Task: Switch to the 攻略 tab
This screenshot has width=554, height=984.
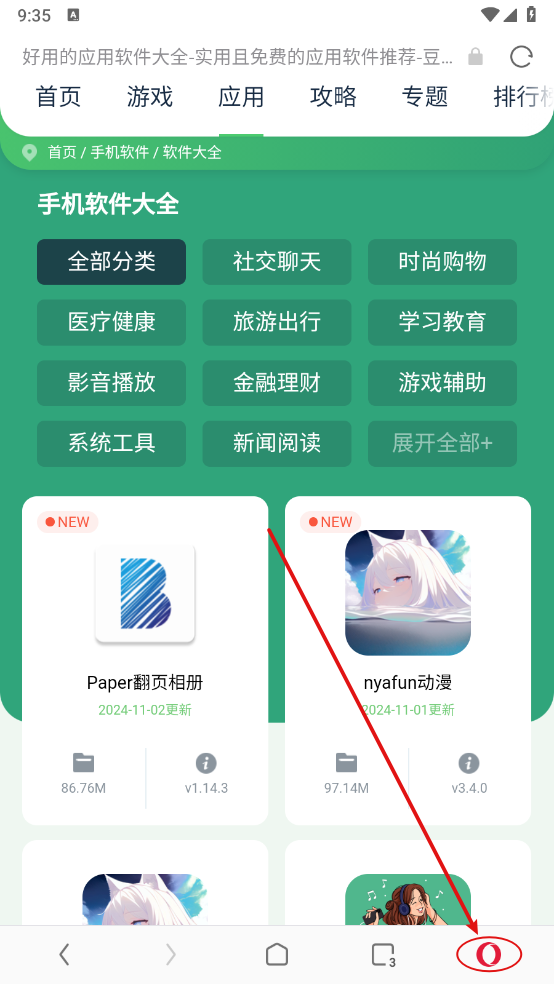Action: coord(333,97)
